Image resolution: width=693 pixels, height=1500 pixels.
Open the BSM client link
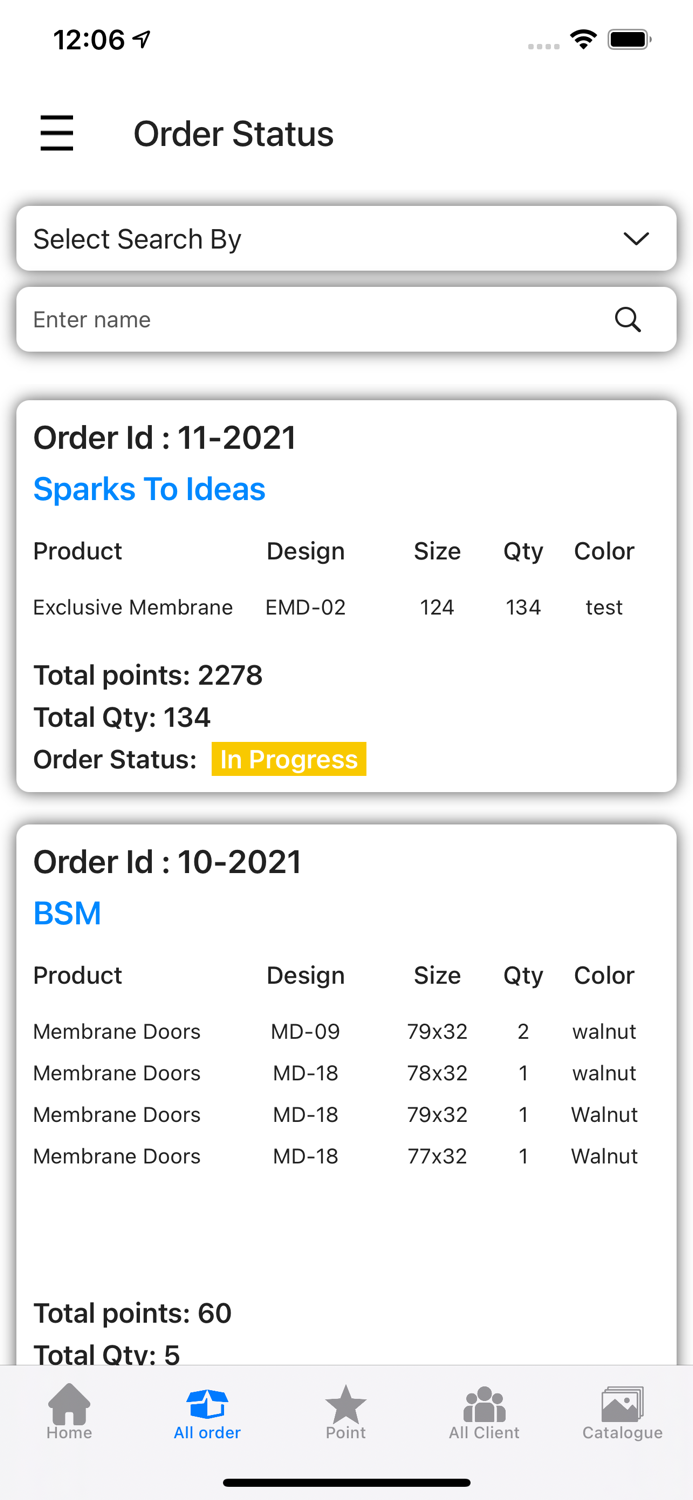67,913
